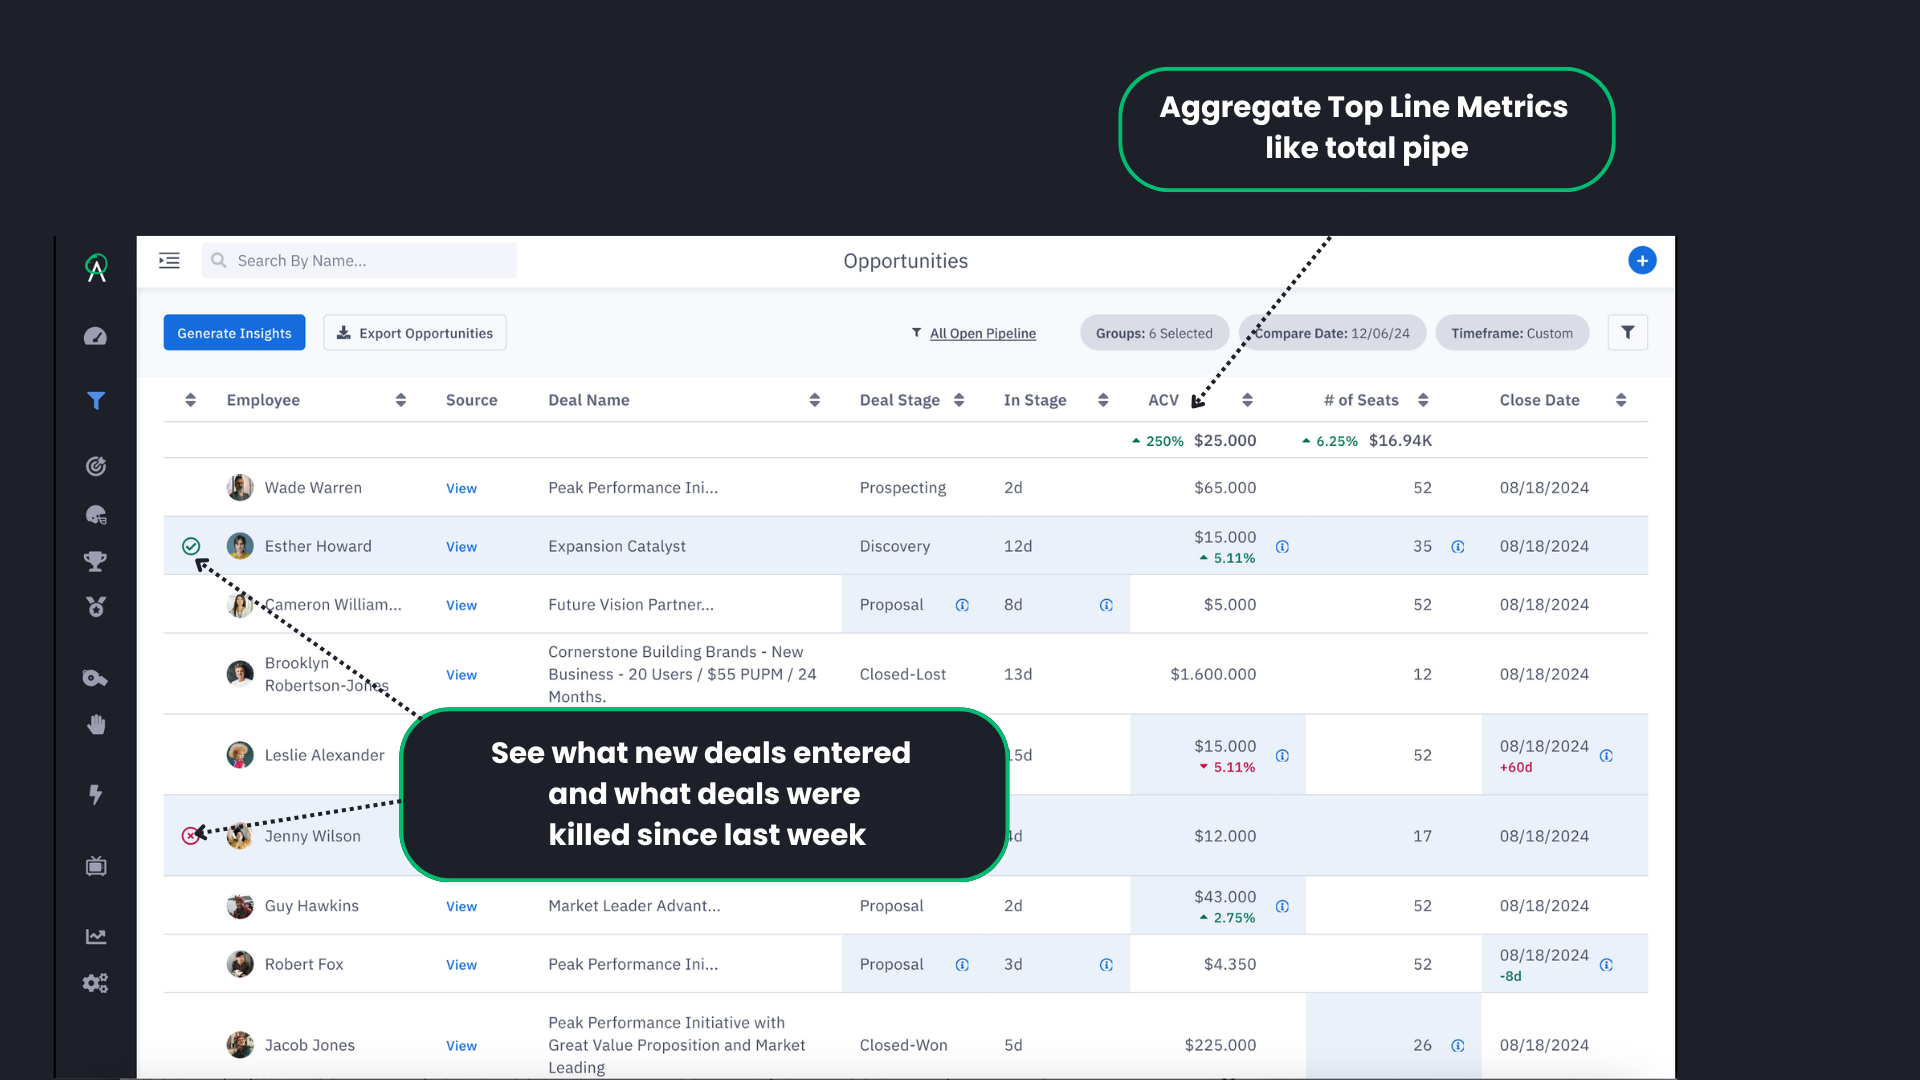
Task: Click the Export Opportunities button
Action: (x=415, y=333)
